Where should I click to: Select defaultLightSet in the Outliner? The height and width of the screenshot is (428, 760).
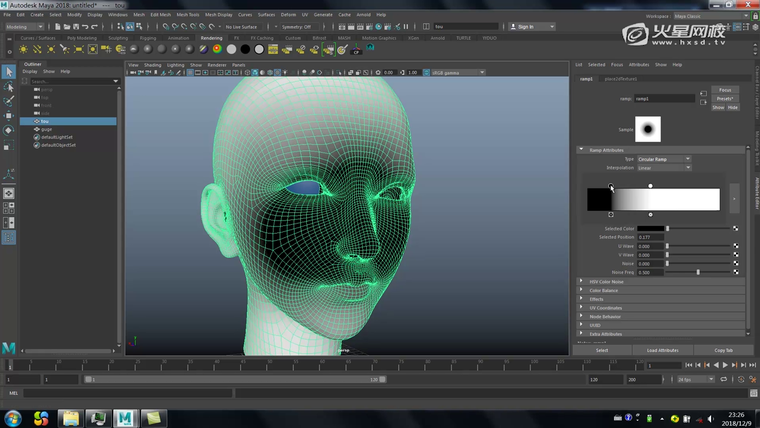click(57, 137)
